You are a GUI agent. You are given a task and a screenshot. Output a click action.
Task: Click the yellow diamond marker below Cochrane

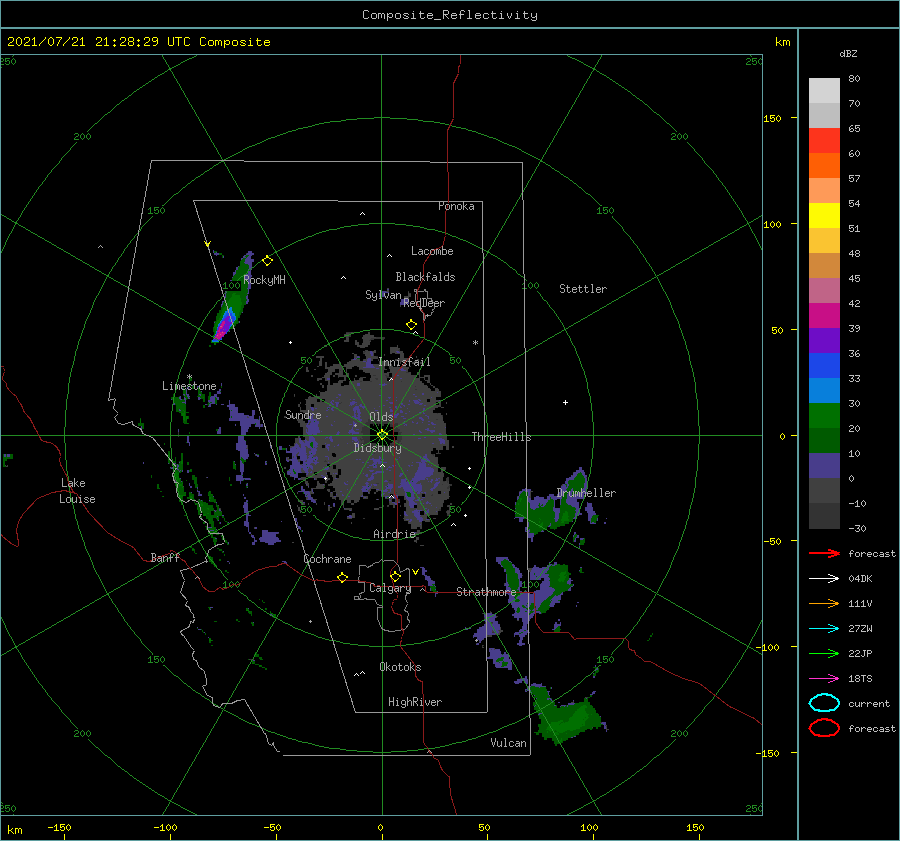(x=343, y=577)
